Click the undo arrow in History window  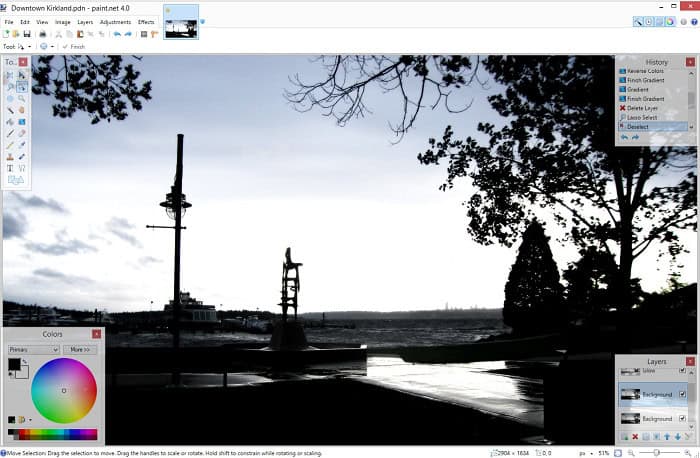click(625, 137)
